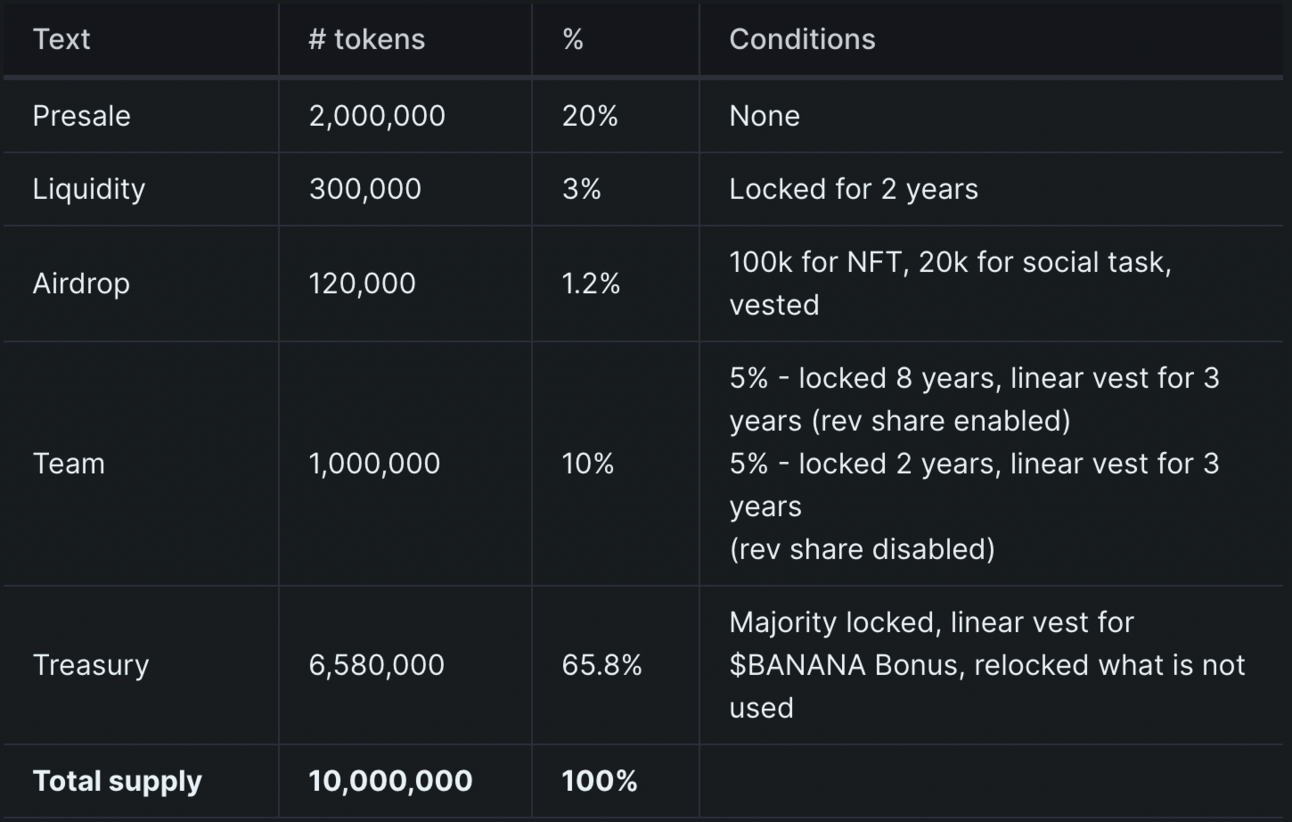This screenshot has height=822, width=1292.
Task: Click the Liquidity row label
Action: click(89, 189)
